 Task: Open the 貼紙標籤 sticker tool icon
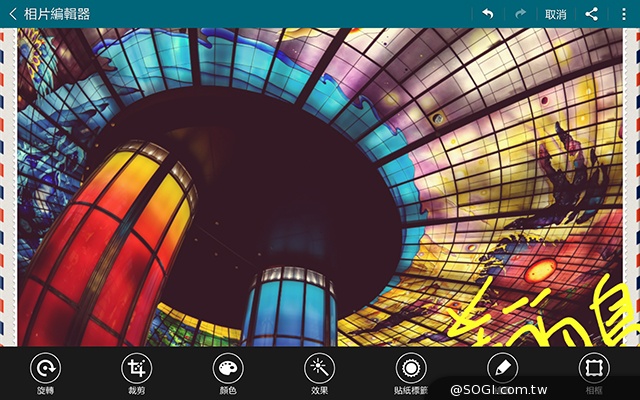click(411, 367)
